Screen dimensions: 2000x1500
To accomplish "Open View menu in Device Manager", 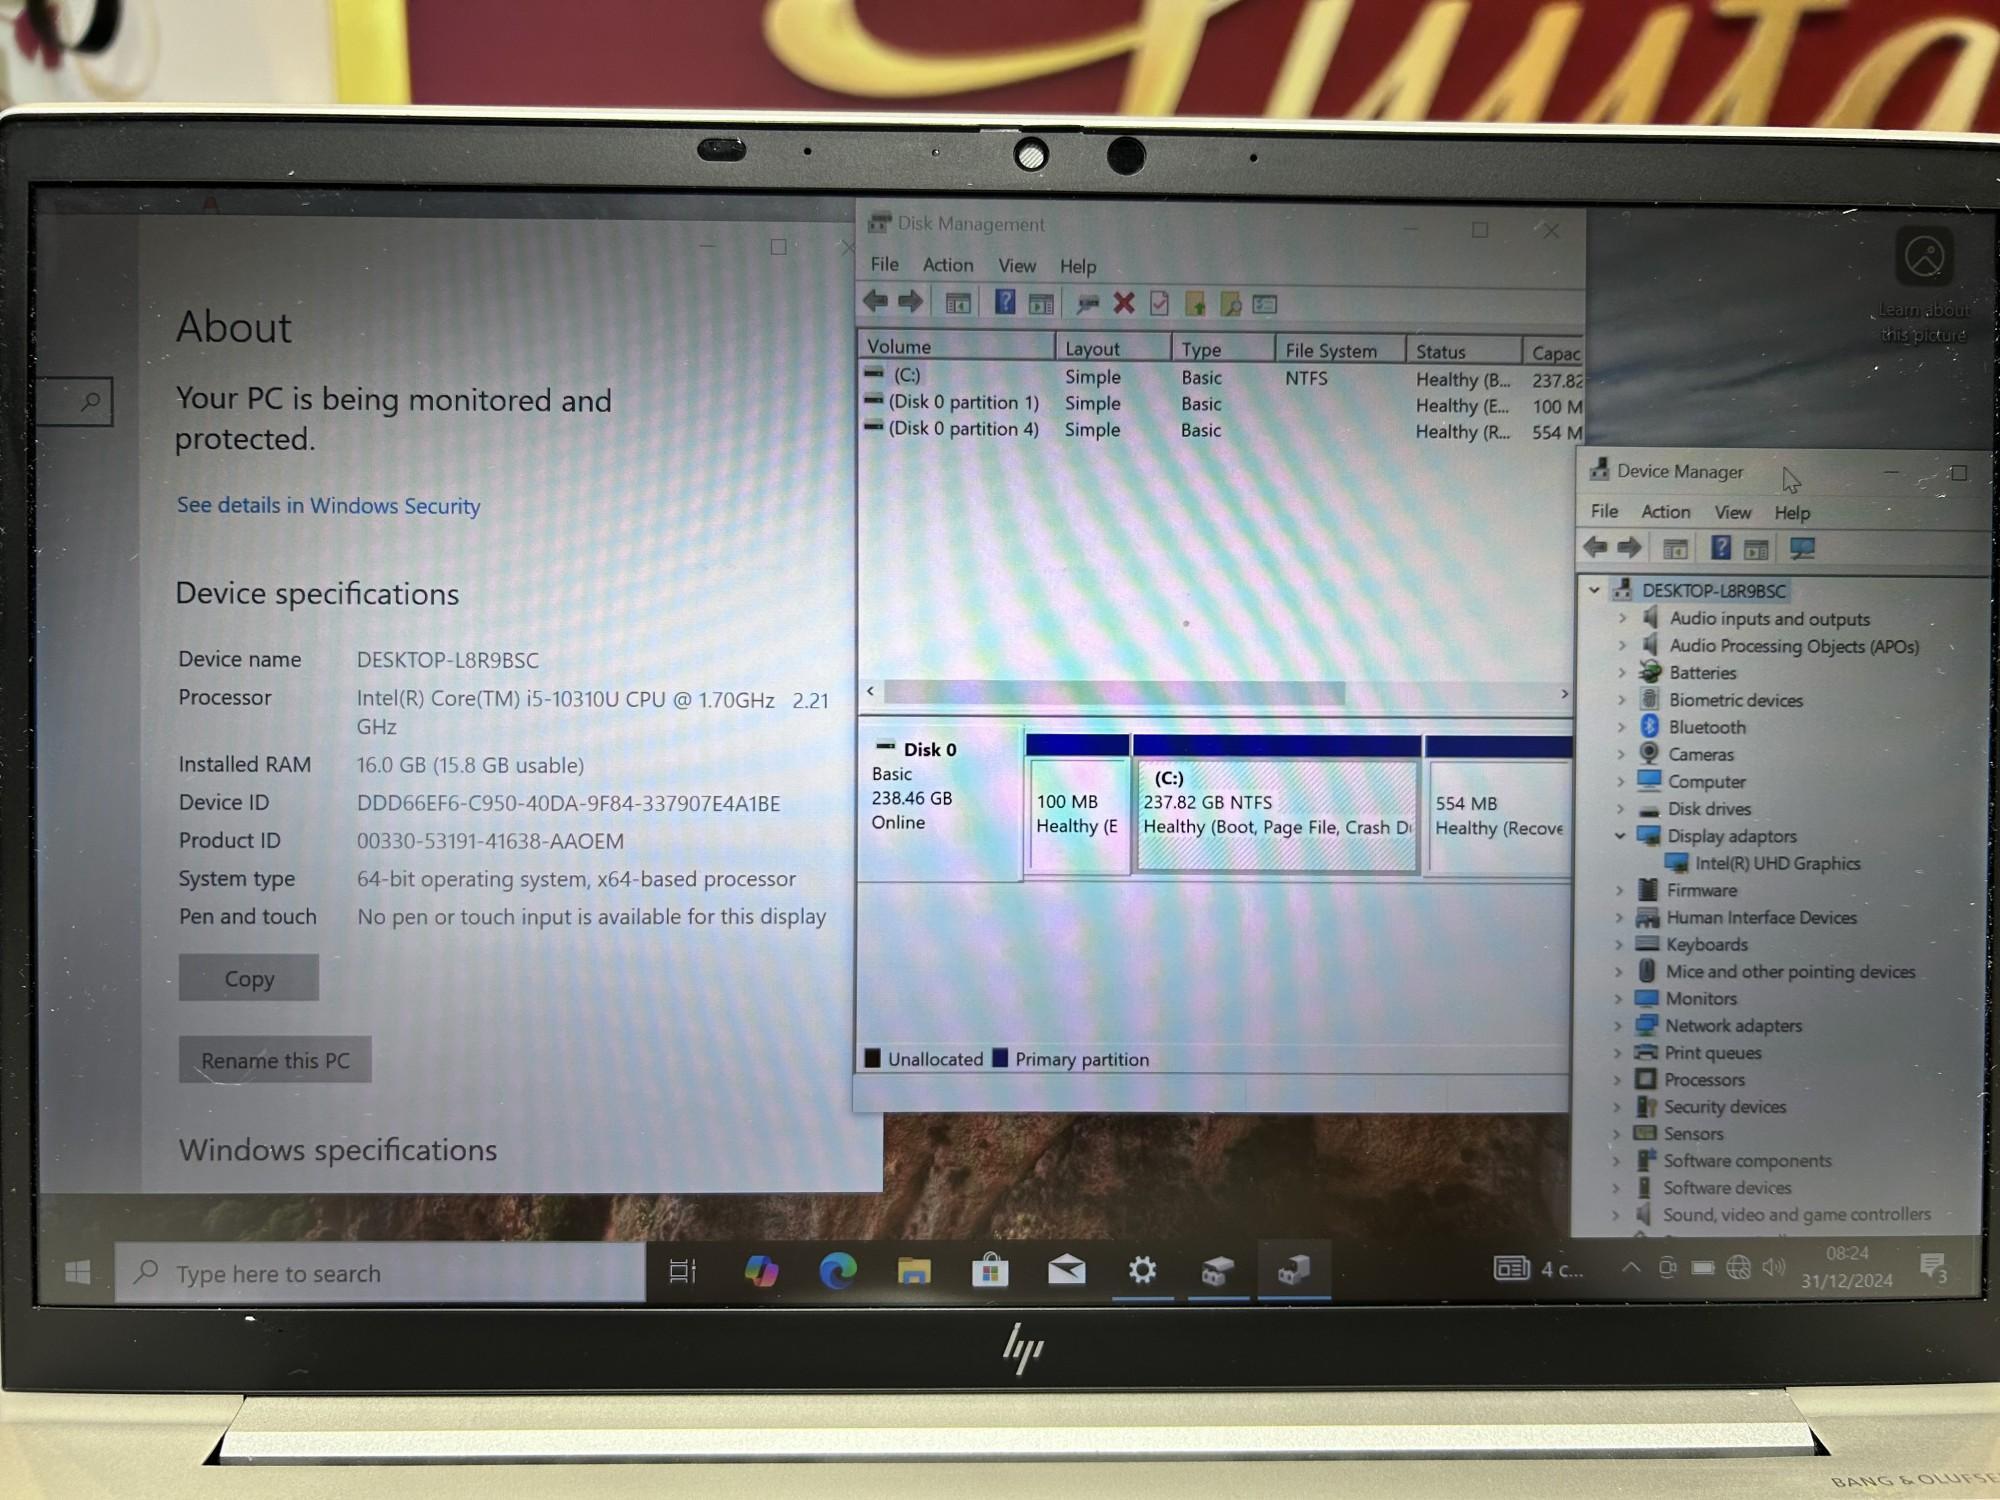I will pyautogui.click(x=1732, y=512).
